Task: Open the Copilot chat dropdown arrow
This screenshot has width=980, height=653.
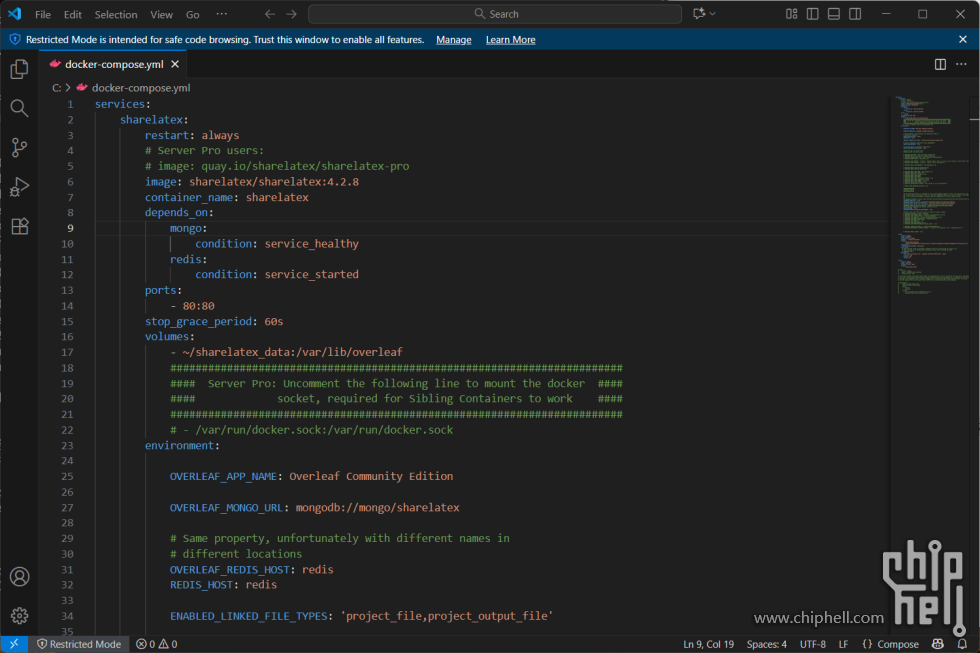Action: coord(713,14)
